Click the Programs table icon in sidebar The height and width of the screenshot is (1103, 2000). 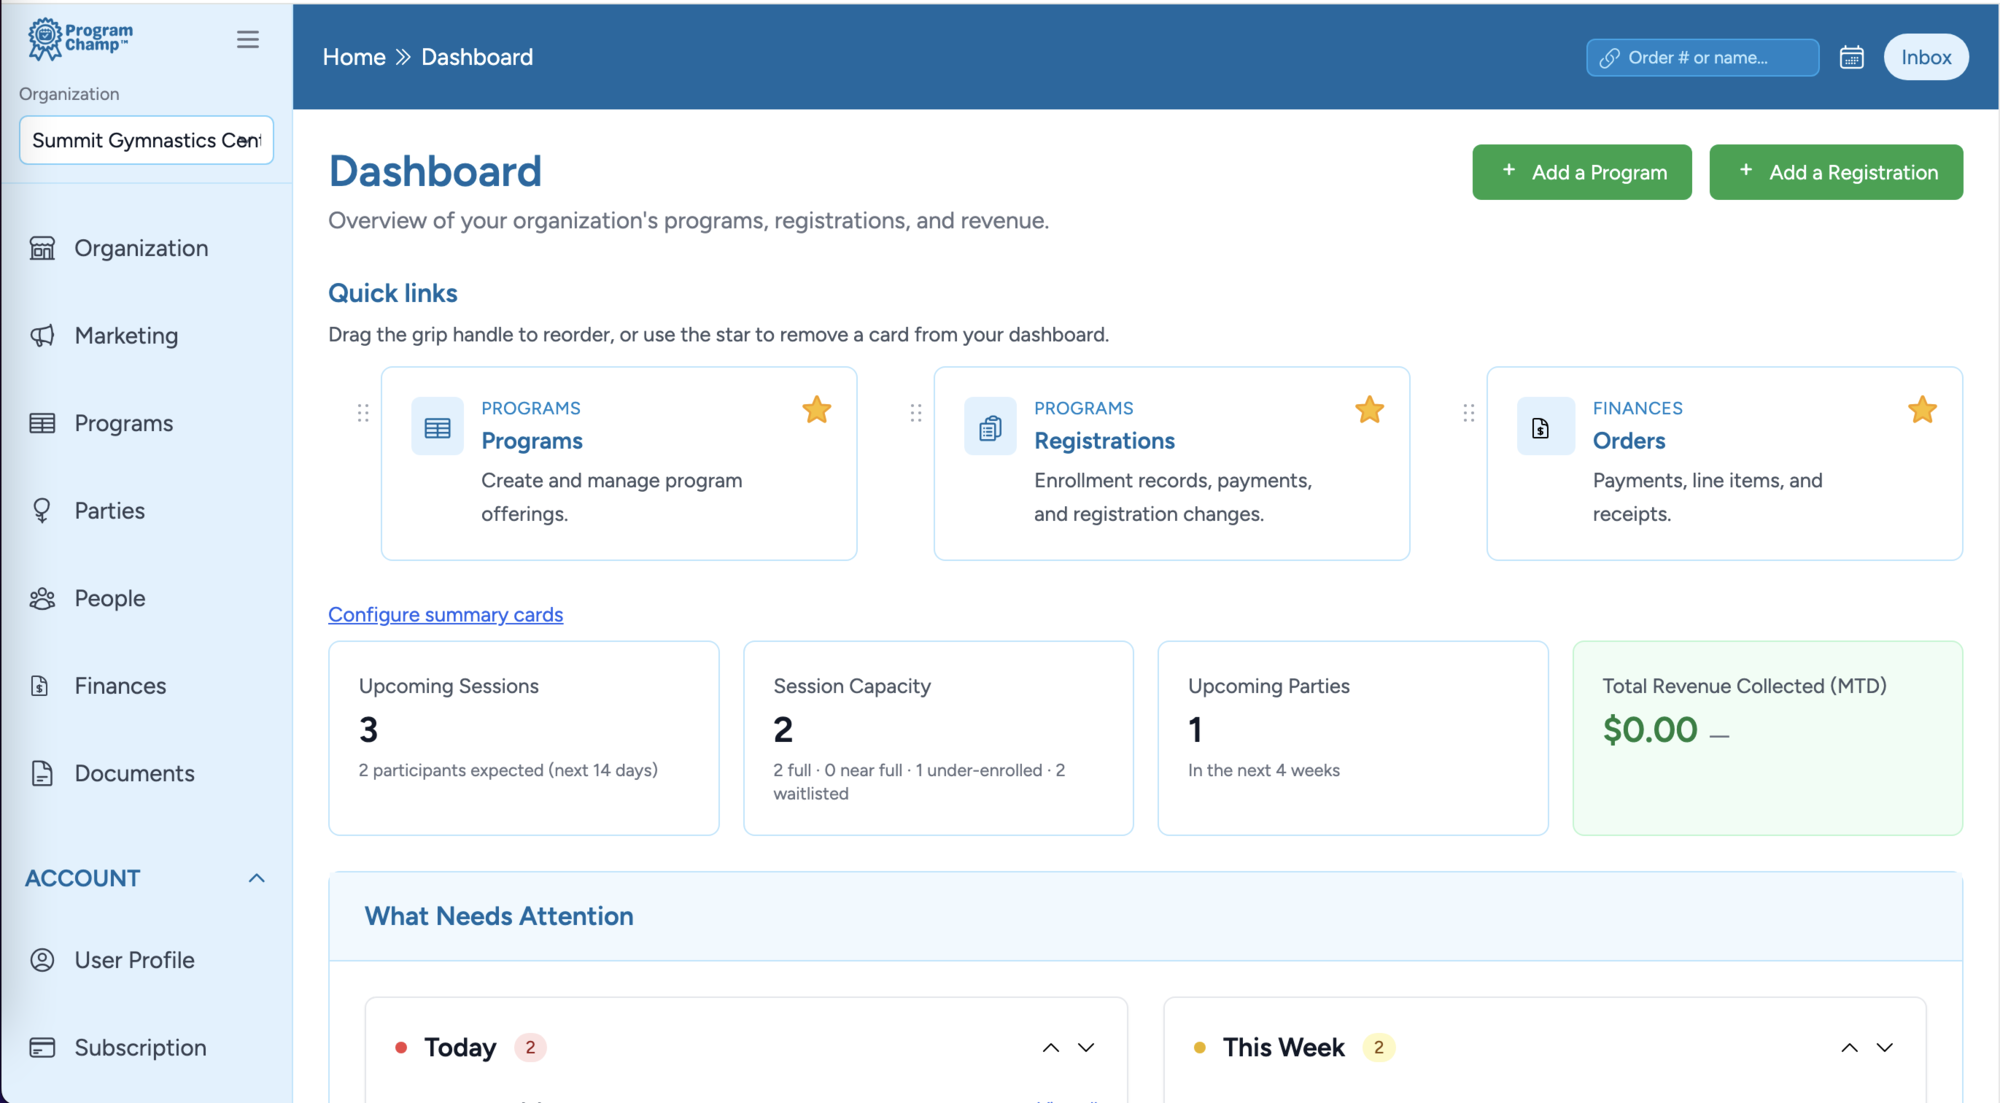coord(42,423)
